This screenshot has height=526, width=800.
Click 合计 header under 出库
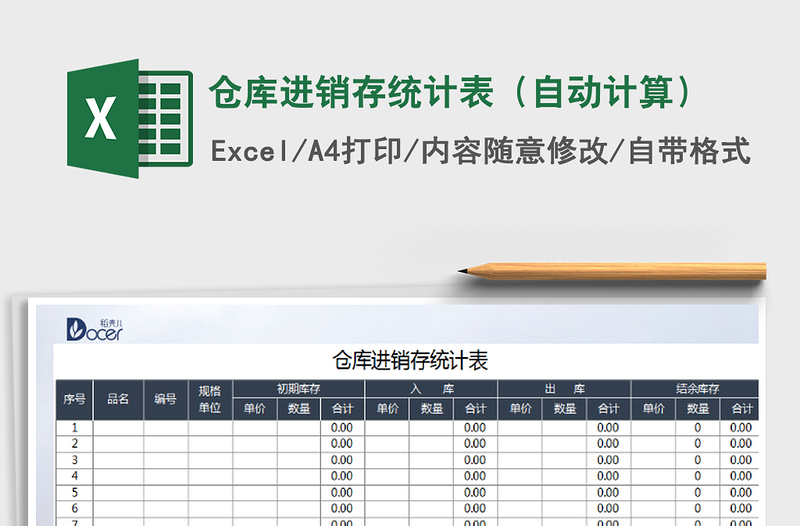[x=608, y=409]
